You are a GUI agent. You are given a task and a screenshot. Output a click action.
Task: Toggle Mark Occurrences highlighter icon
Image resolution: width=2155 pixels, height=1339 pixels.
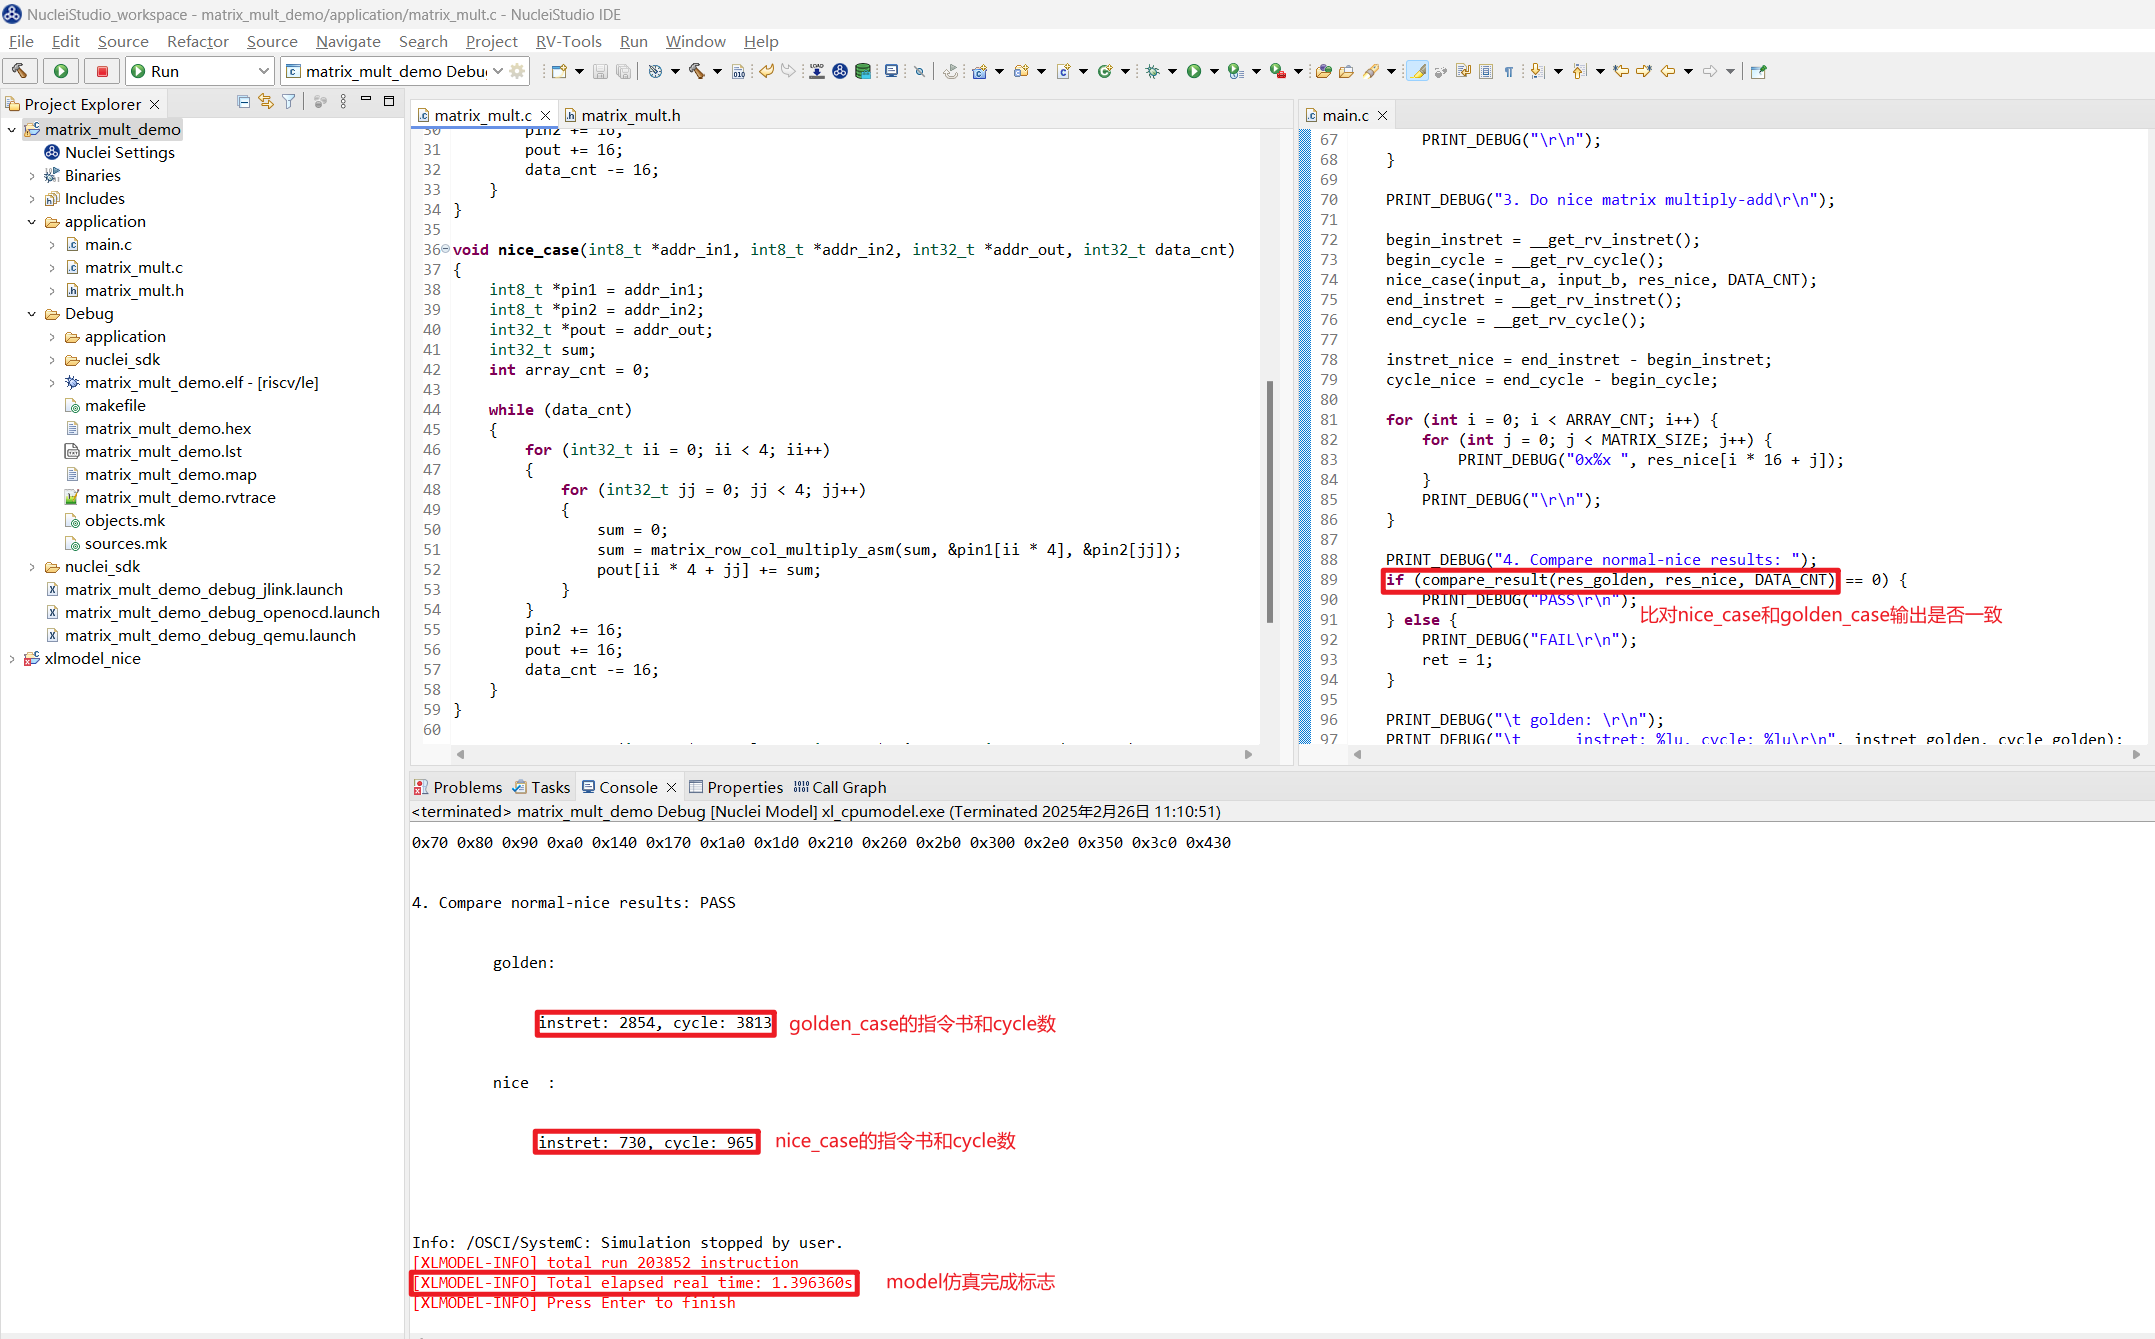[x=1418, y=71]
